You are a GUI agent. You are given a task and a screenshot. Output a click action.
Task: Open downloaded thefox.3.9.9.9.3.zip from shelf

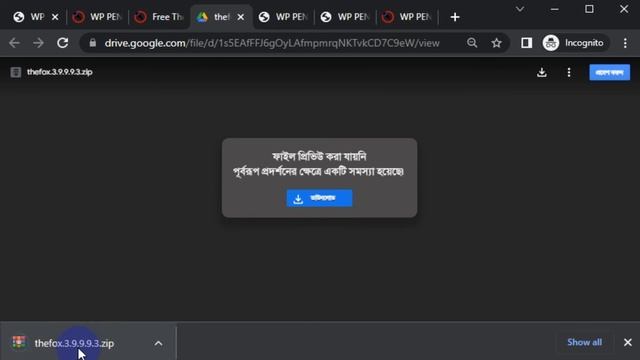pyautogui.click(x=74, y=343)
